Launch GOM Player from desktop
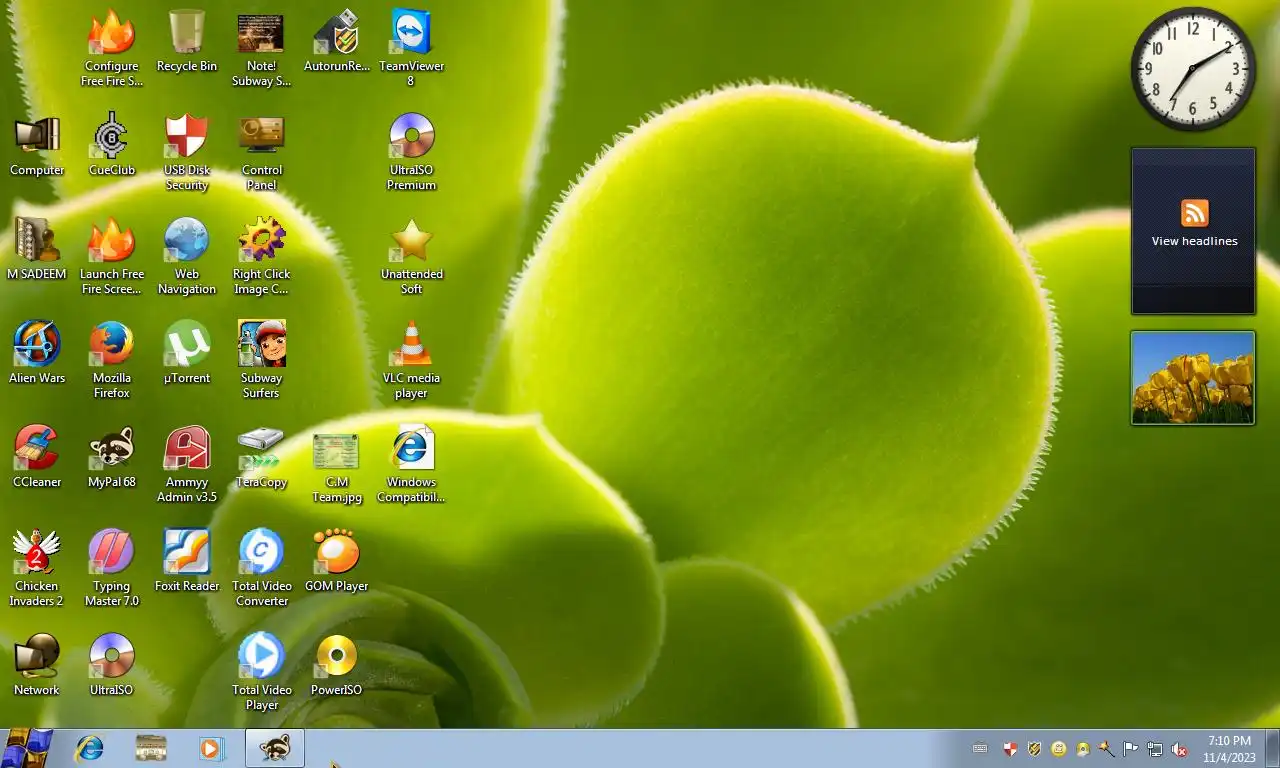Image resolution: width=1280 pixels, height=768 pixels. click(337, 562)
